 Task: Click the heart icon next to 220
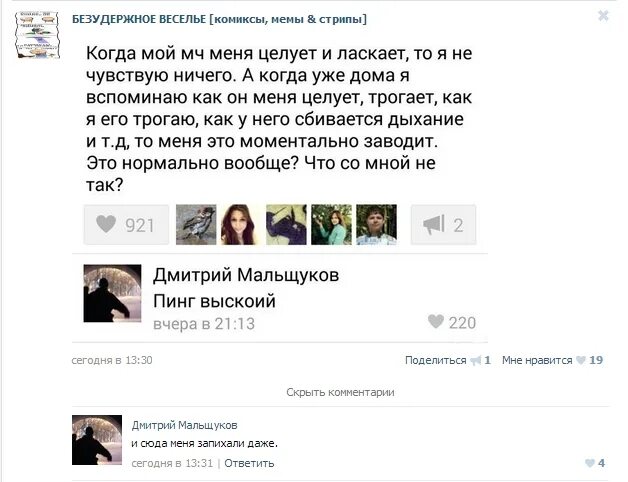436,321
